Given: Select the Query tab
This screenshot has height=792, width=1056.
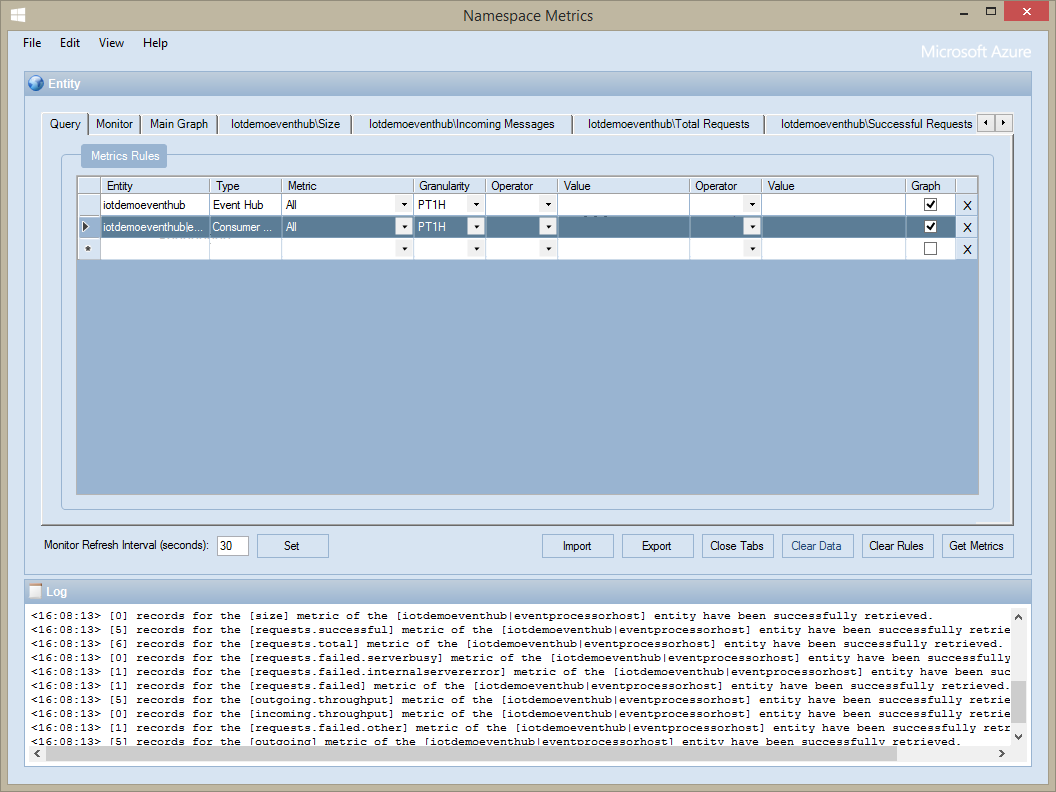Looking at the screenshot, I should point(65,124).
